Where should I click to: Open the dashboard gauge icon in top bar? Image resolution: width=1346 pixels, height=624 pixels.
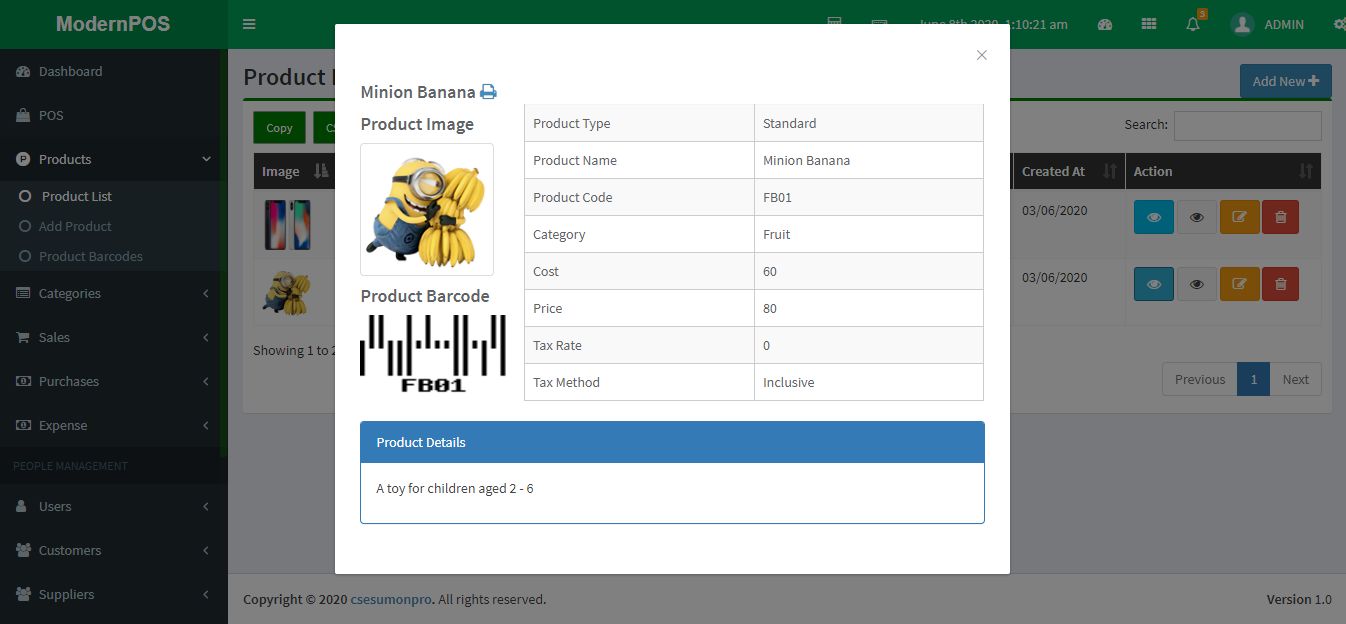[x=1105, y=24]
